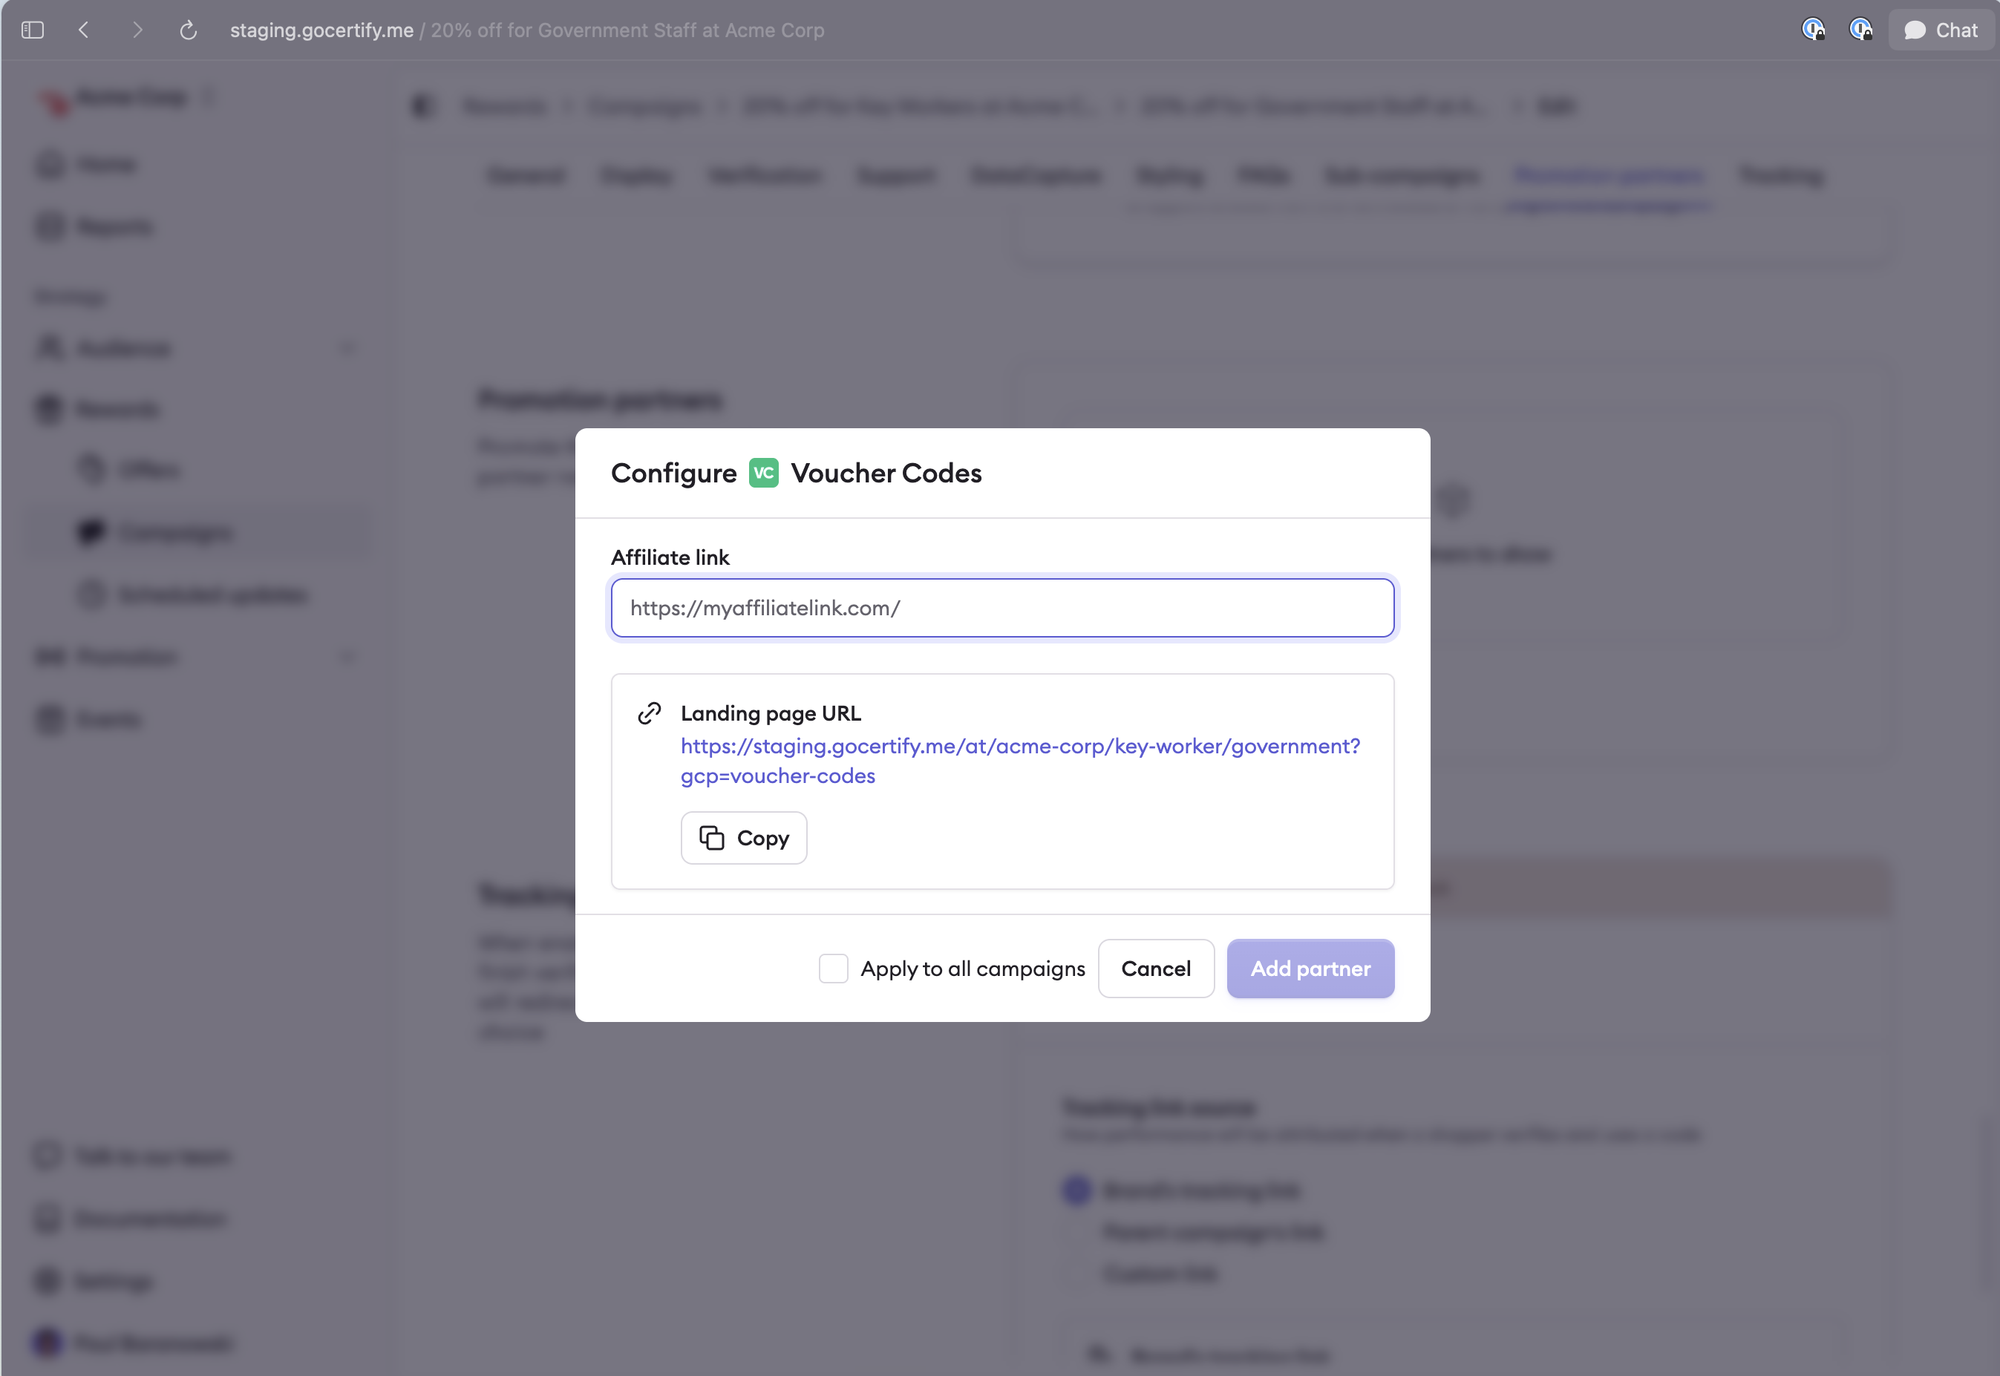Go forward with the browser forward arrow
Image resolution: width=2000 pixels, height=1376 pixels.
pos(137,30)
